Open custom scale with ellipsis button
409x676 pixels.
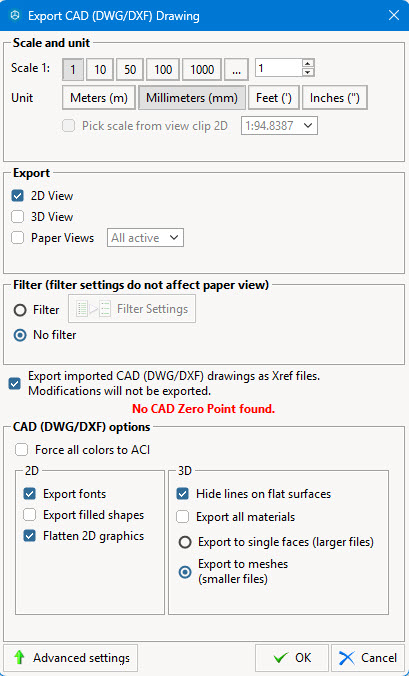pyautogui.click(x=236, y=69)
